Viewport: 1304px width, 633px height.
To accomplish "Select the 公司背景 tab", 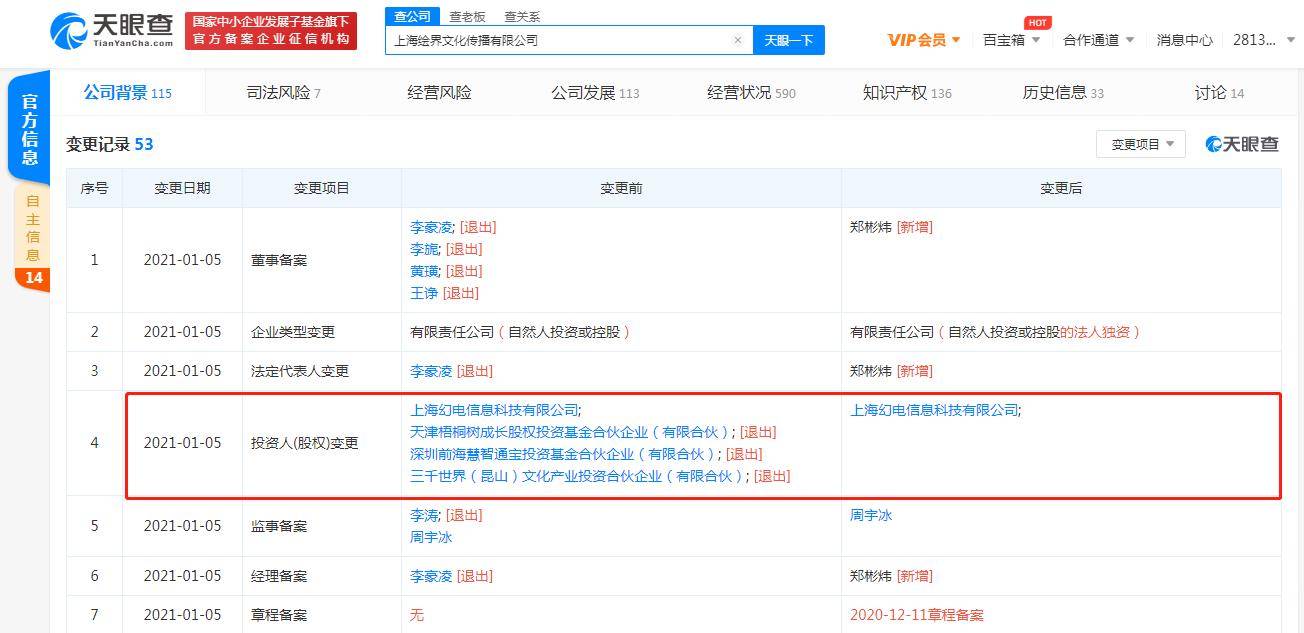I will (x=127, y=92).
